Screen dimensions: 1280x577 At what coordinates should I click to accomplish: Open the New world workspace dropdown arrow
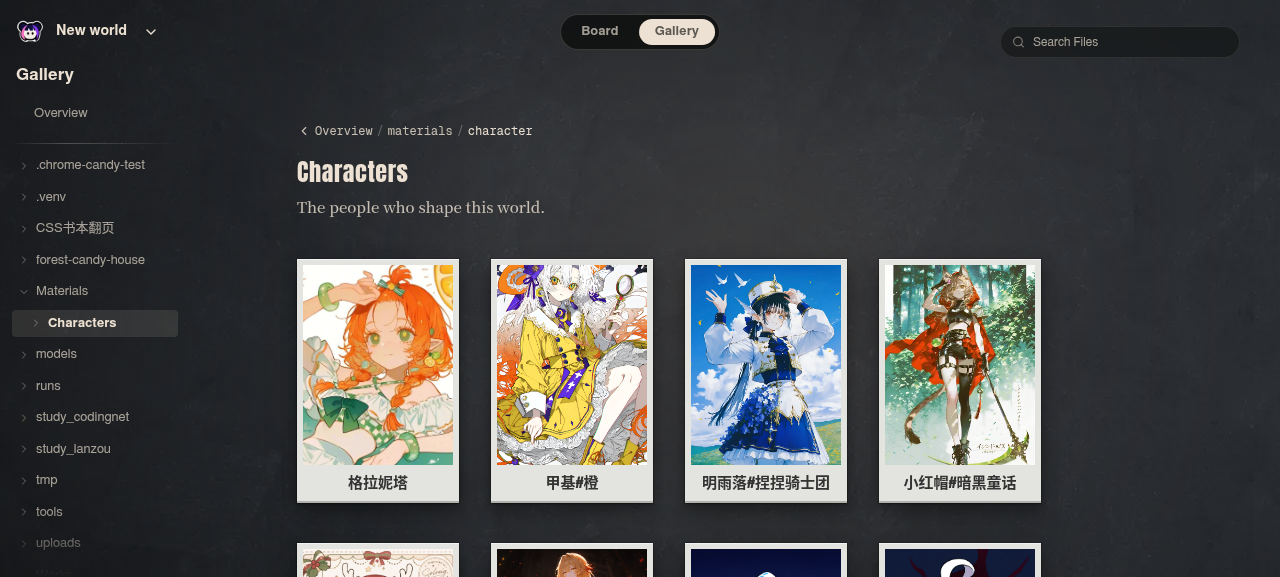(x=151, y=32)
